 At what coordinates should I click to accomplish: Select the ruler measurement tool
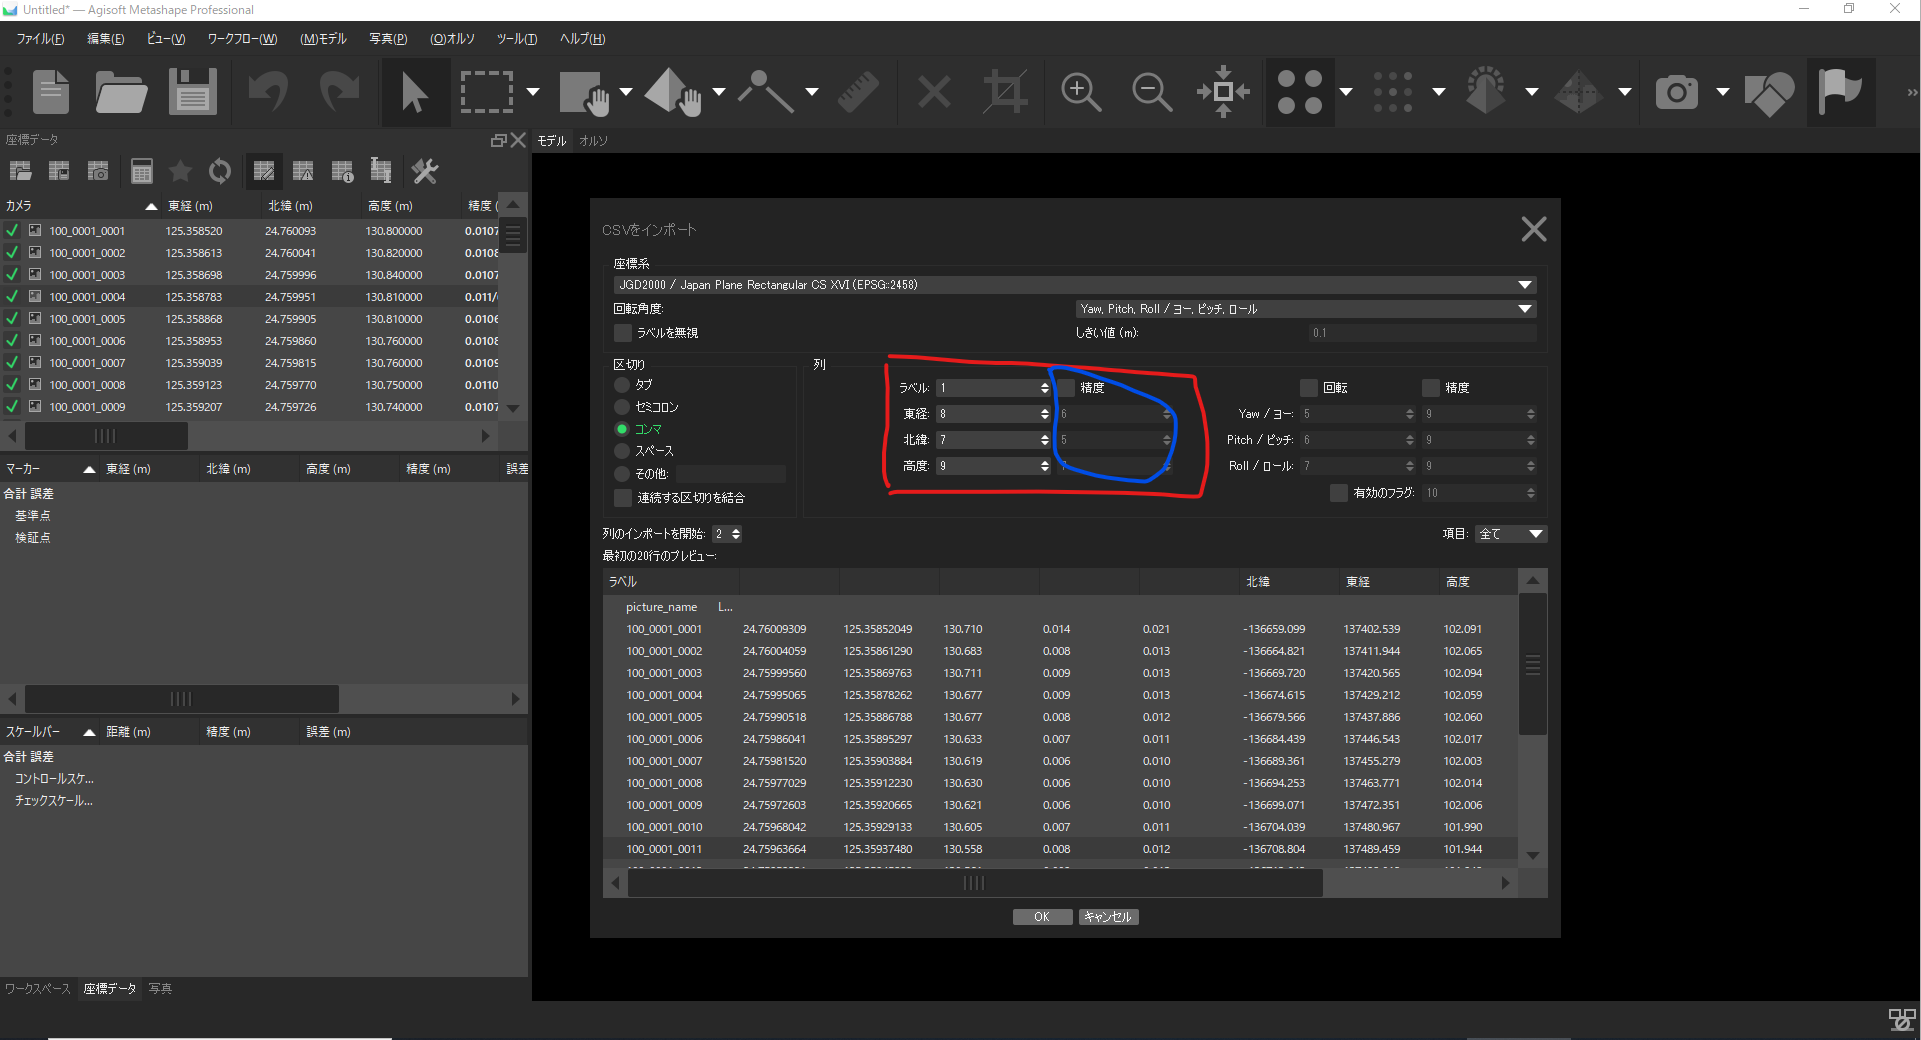[857, 92]
